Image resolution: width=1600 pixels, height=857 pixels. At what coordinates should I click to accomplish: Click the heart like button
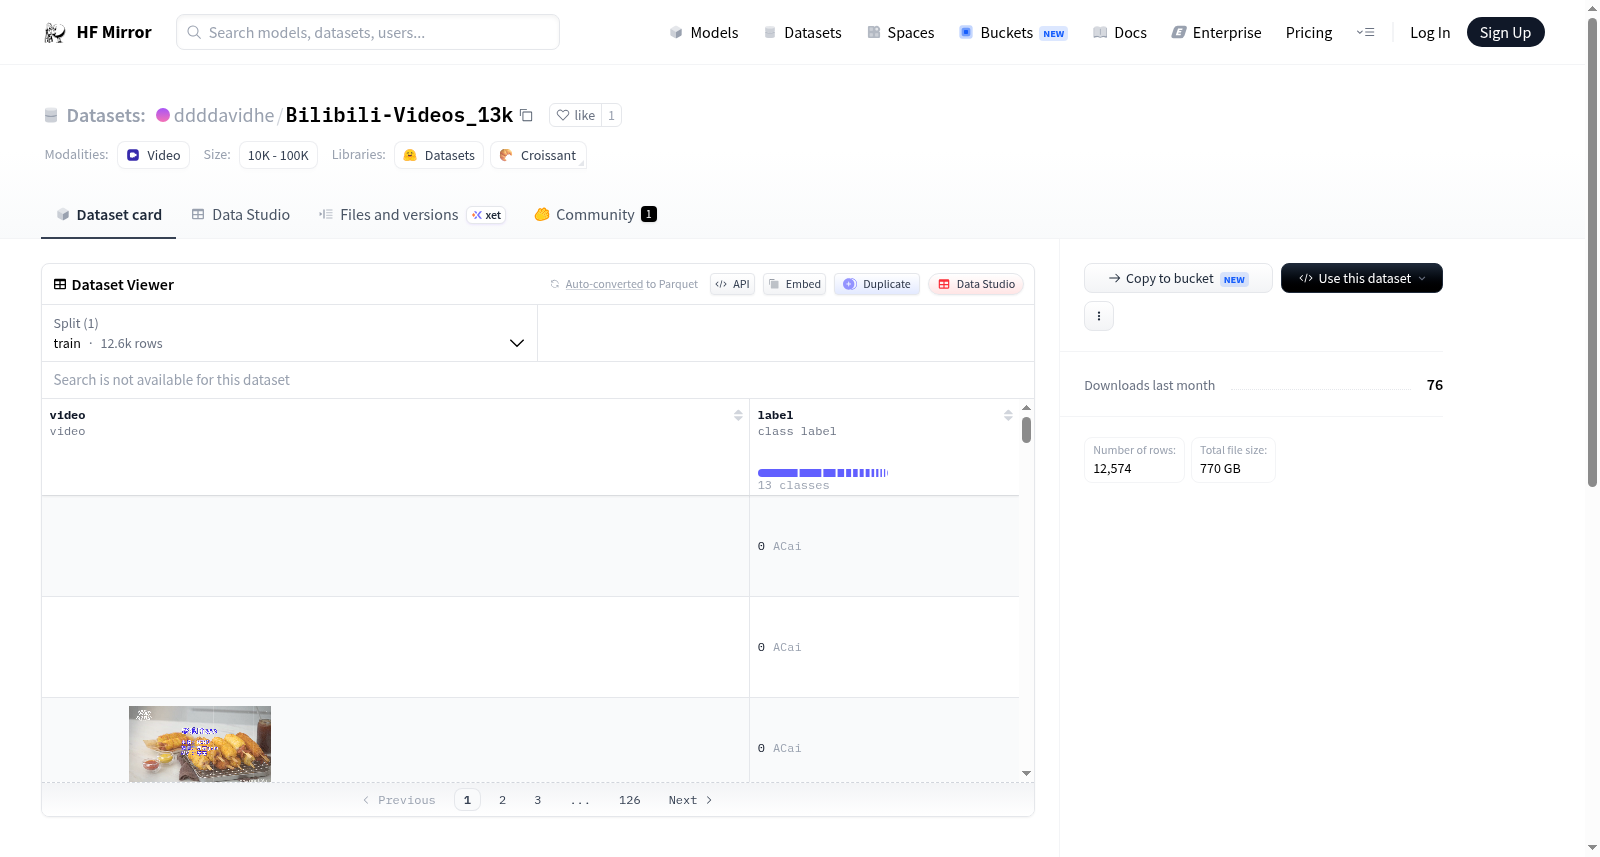click(575, 115)
